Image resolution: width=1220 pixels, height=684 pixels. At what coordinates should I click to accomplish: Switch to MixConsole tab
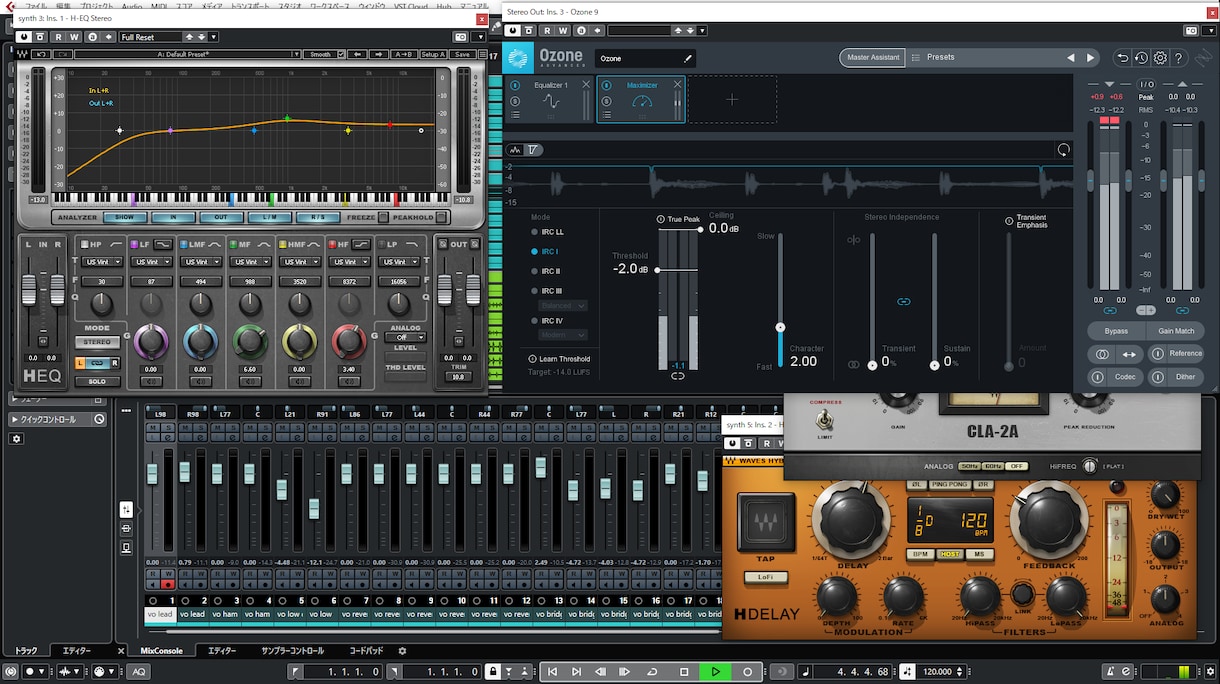[x=161, y=651]
